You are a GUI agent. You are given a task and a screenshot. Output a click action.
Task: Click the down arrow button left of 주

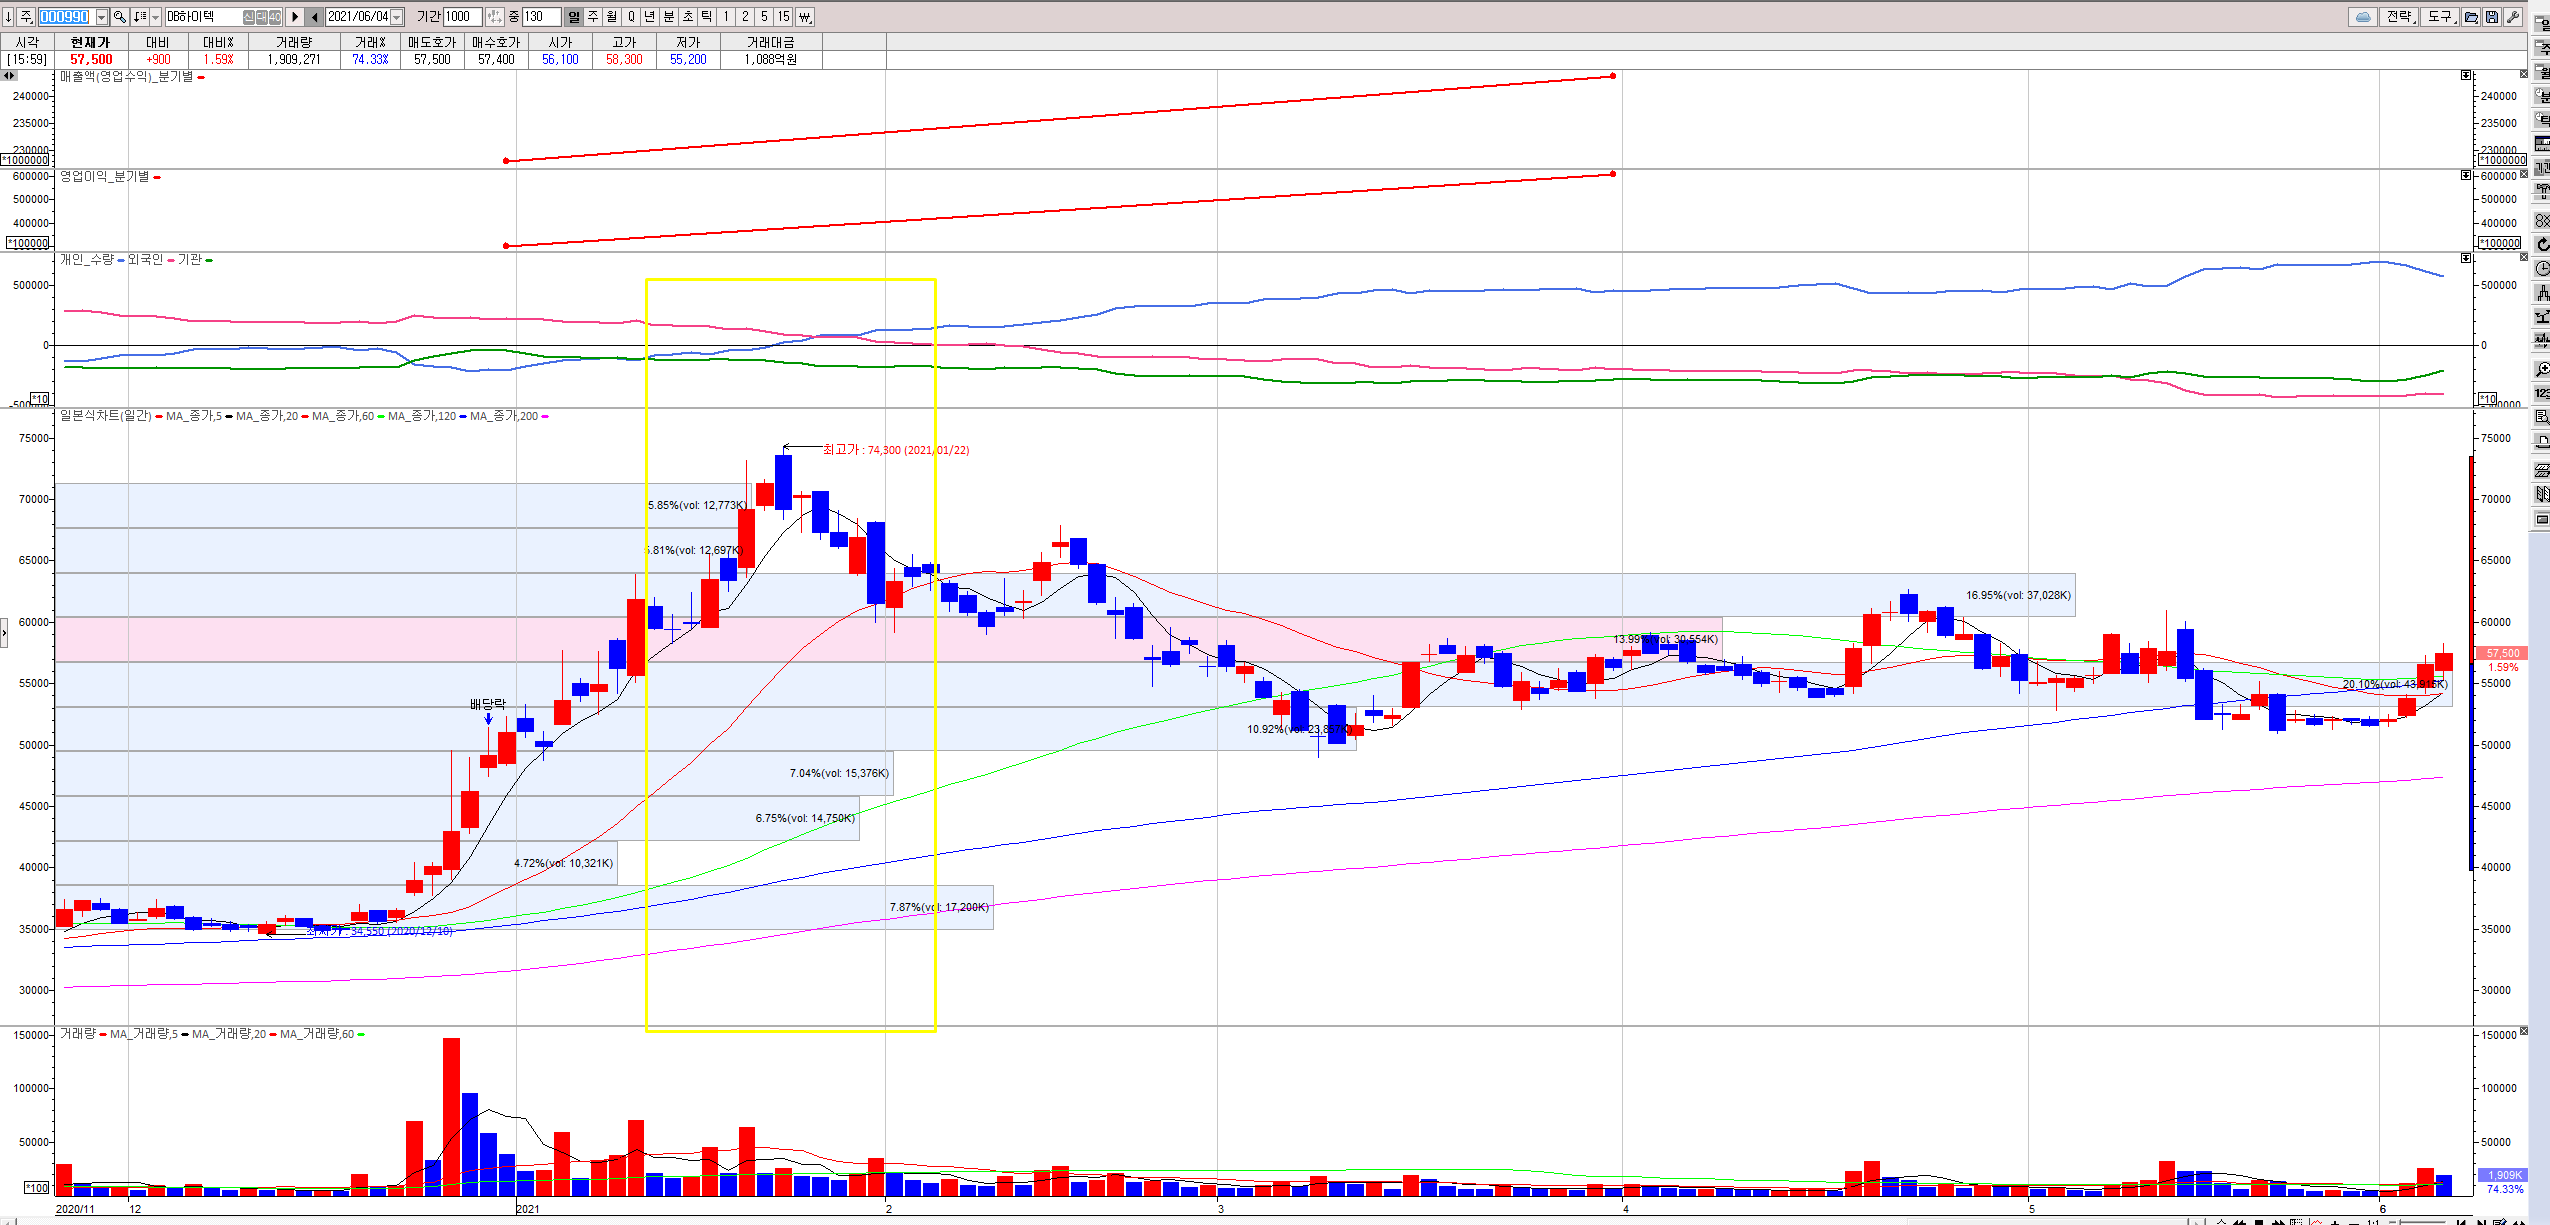click(8, 17)
